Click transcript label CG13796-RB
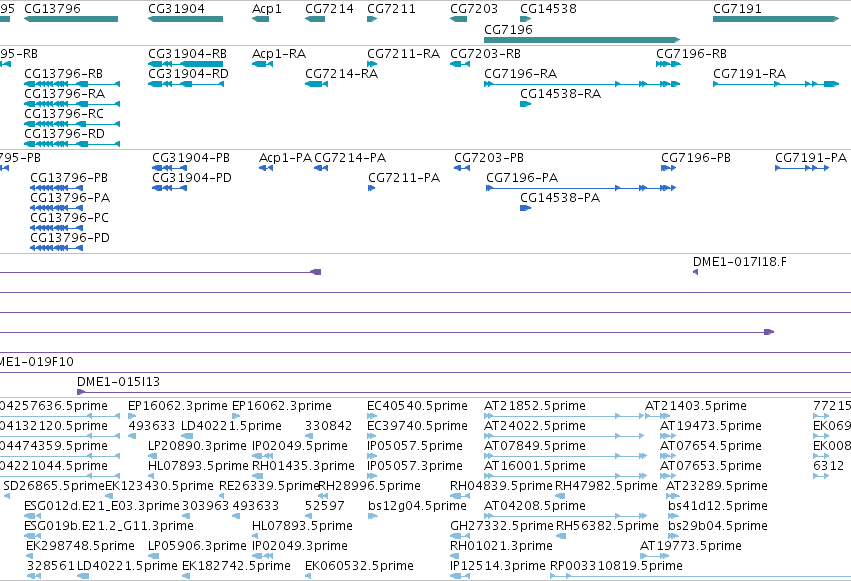 tap(63, 74)
